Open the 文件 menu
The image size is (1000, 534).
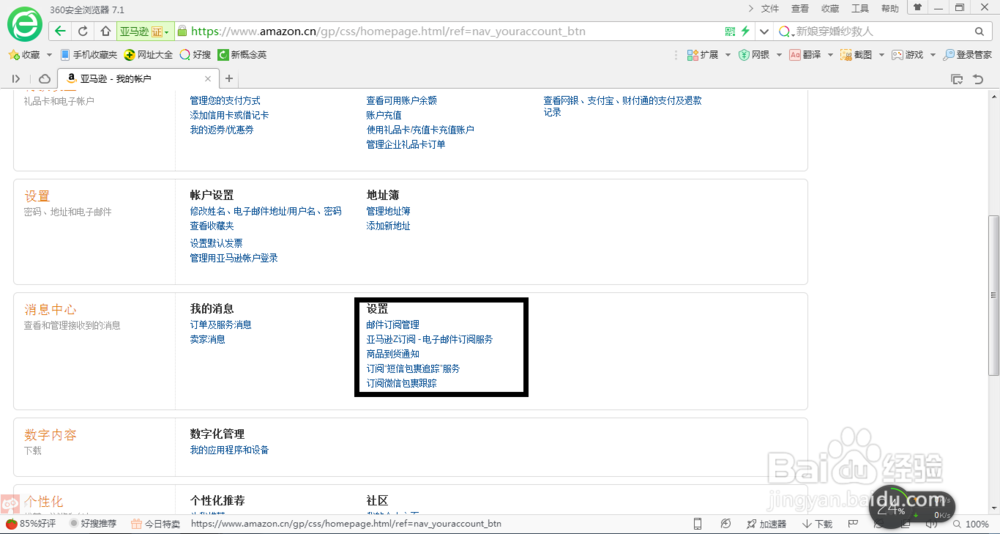coord(770,8)
